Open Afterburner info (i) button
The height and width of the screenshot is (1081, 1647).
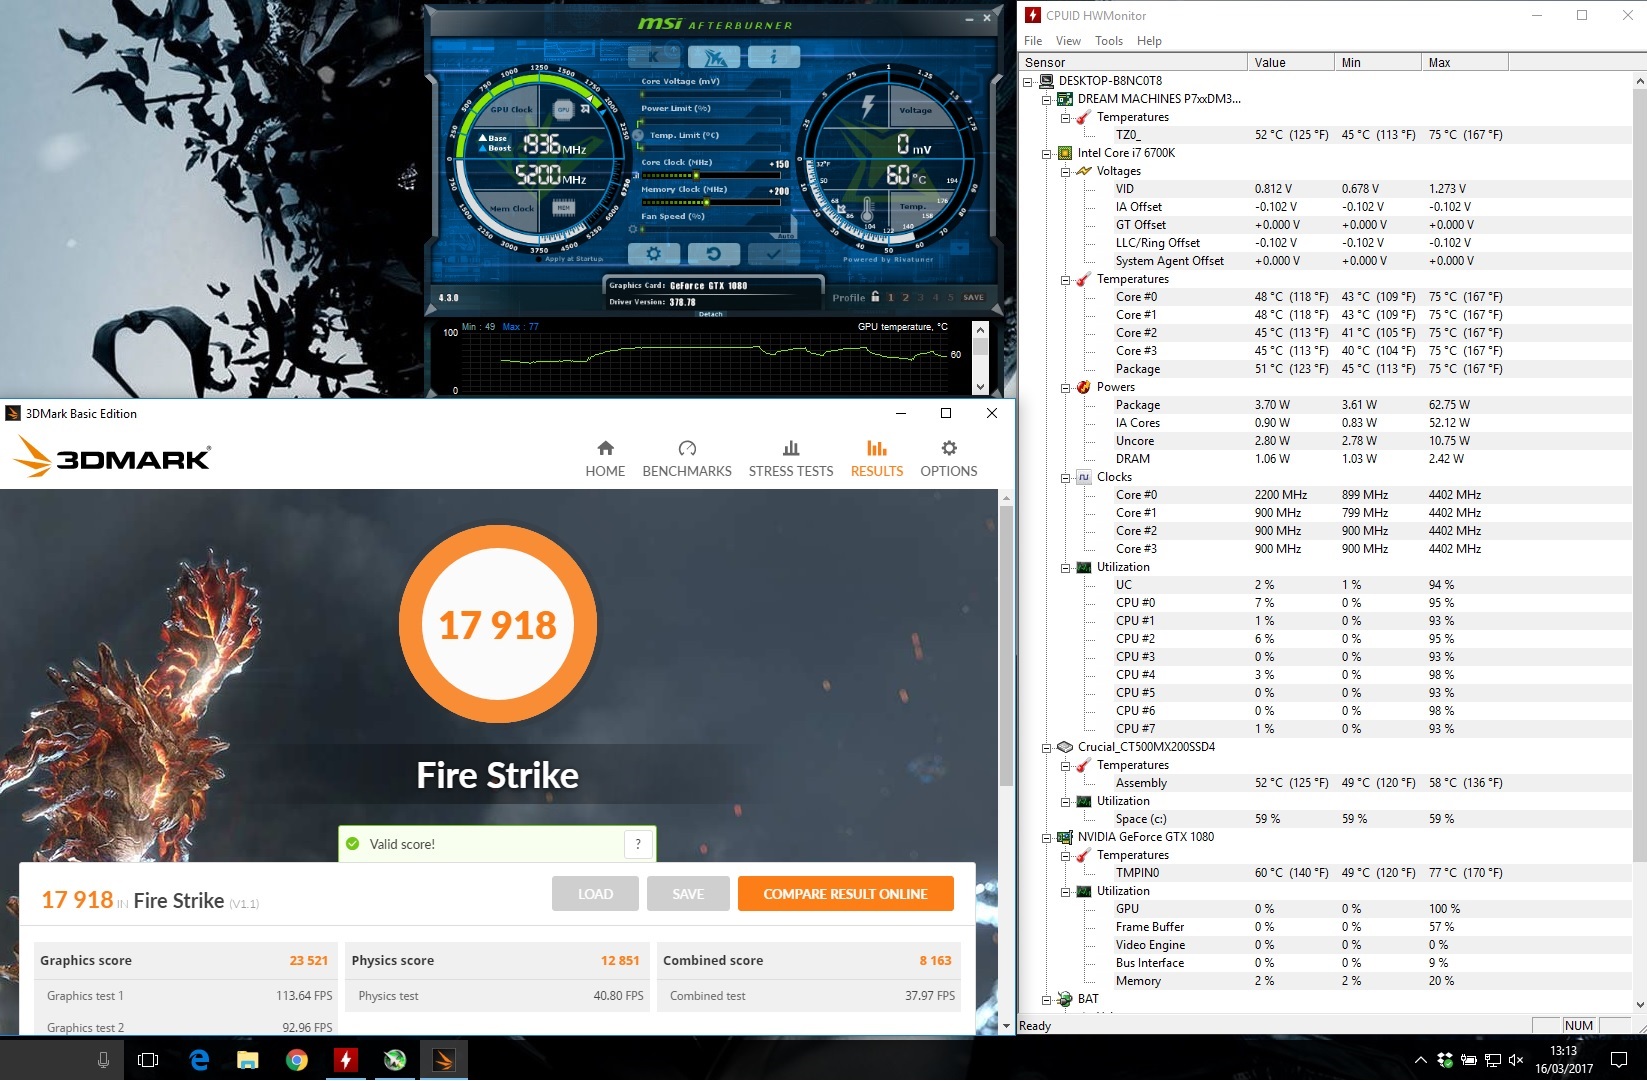tap(773, 57)
